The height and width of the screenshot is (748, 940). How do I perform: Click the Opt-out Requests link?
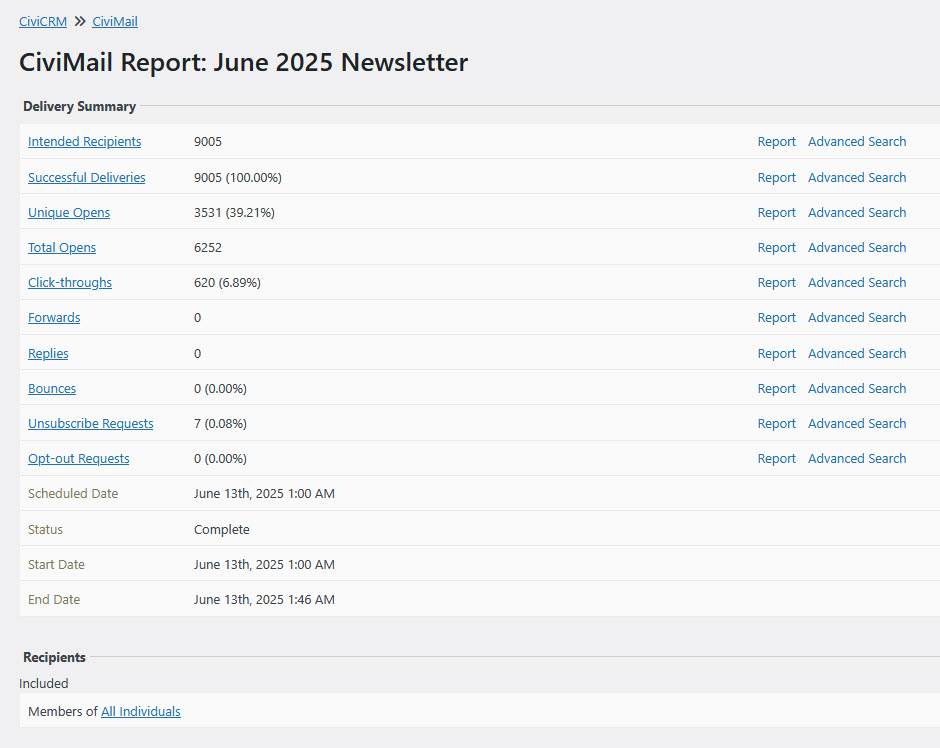(78, 459)
